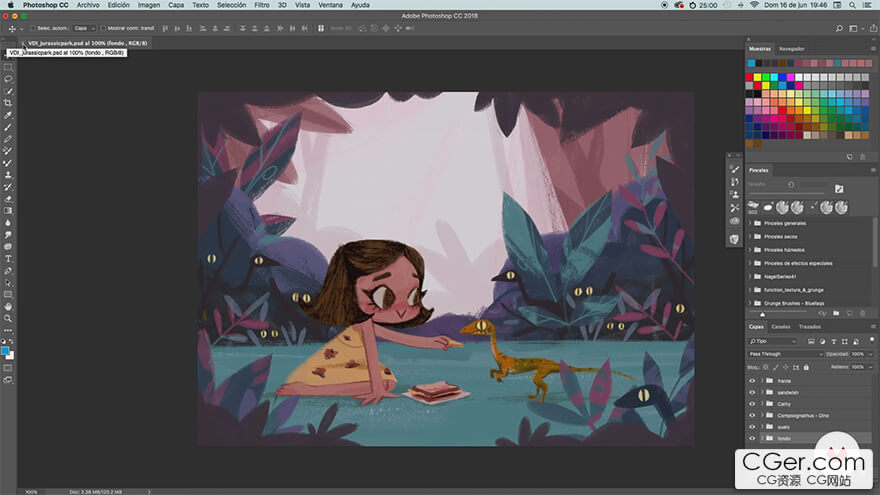Hide the Cathy layer group
880x495 pixels.
click(x=752, y=404)
